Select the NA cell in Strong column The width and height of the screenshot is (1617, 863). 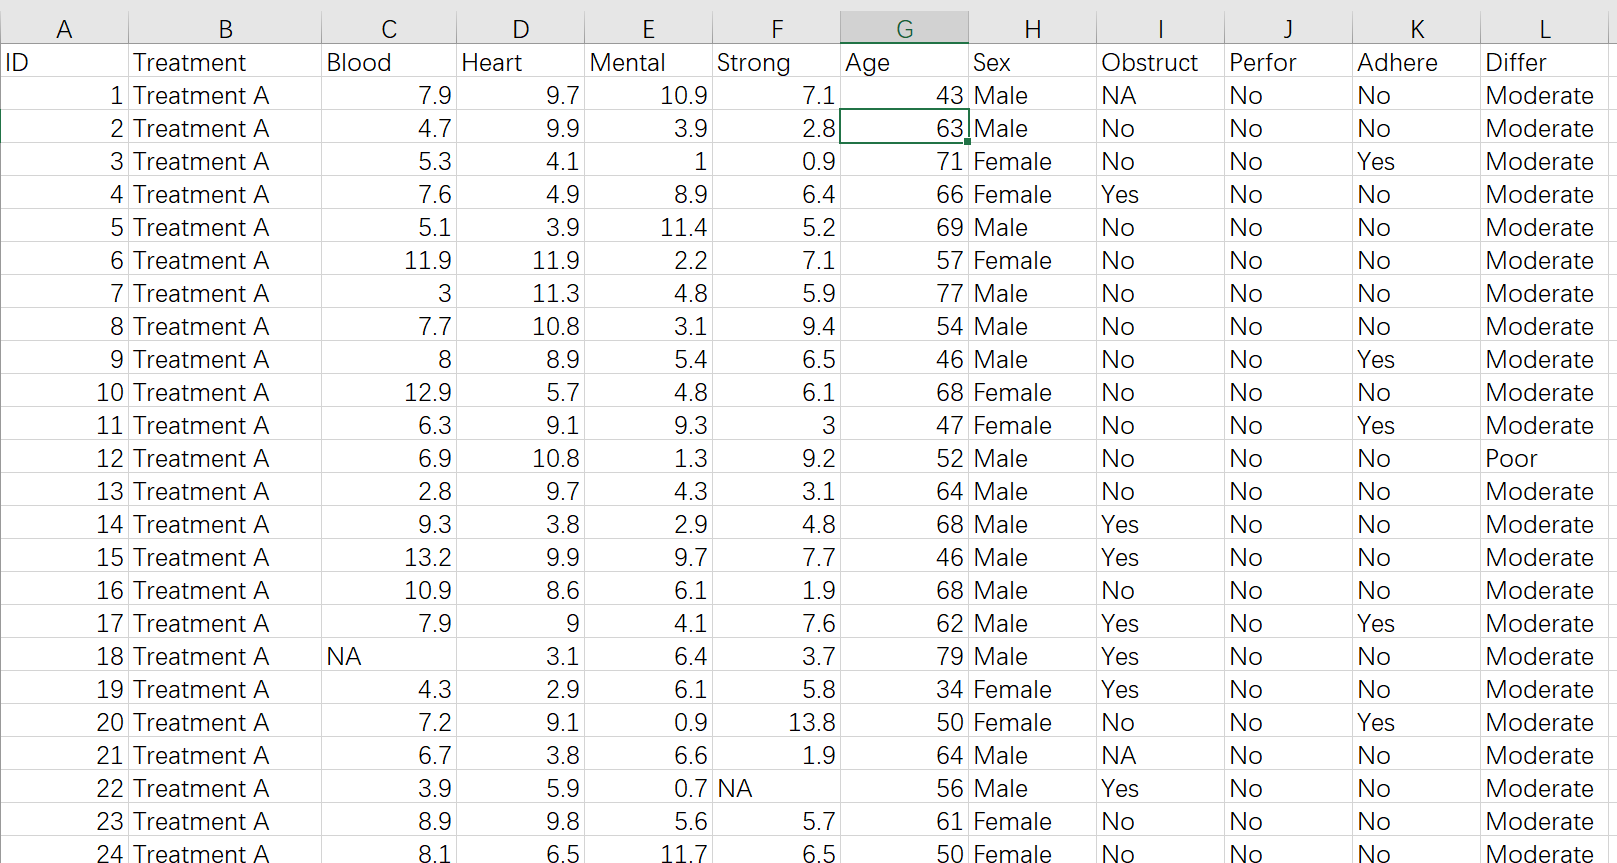pos(776,788)
